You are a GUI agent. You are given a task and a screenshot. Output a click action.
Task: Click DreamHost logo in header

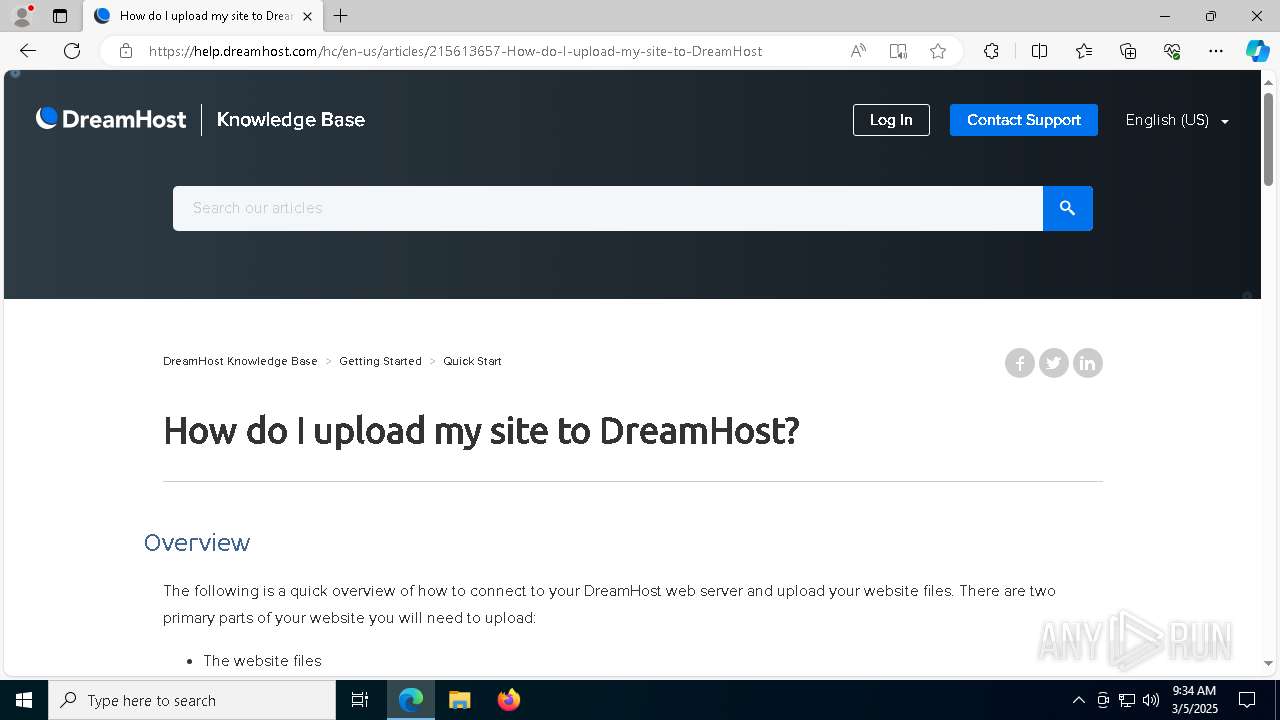(x=111, y=119)
